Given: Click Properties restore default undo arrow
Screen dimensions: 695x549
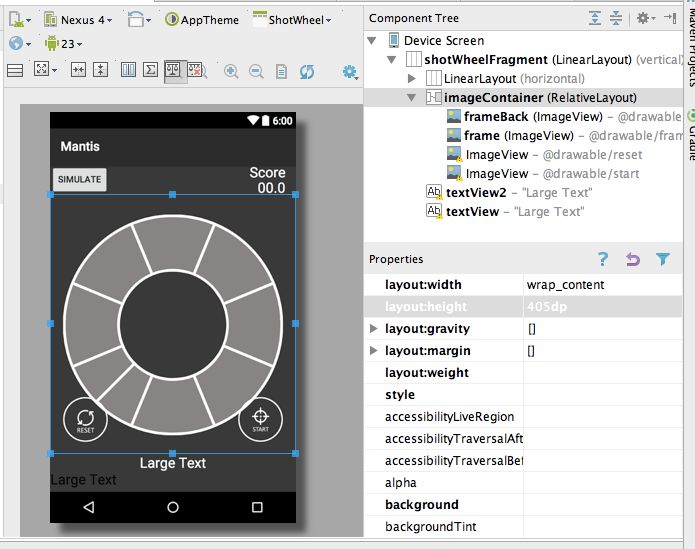Looking at the screenshot, I should [633, 259].
